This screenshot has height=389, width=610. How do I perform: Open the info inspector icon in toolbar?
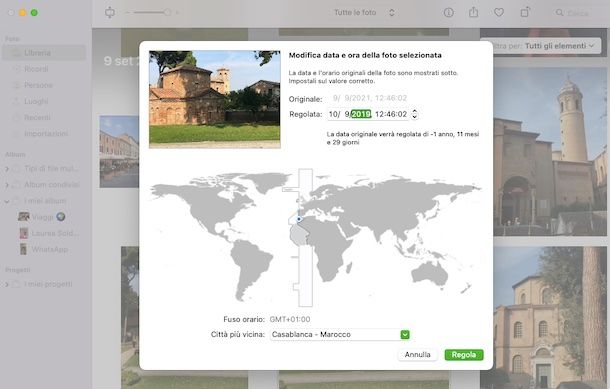pos(449,13)
